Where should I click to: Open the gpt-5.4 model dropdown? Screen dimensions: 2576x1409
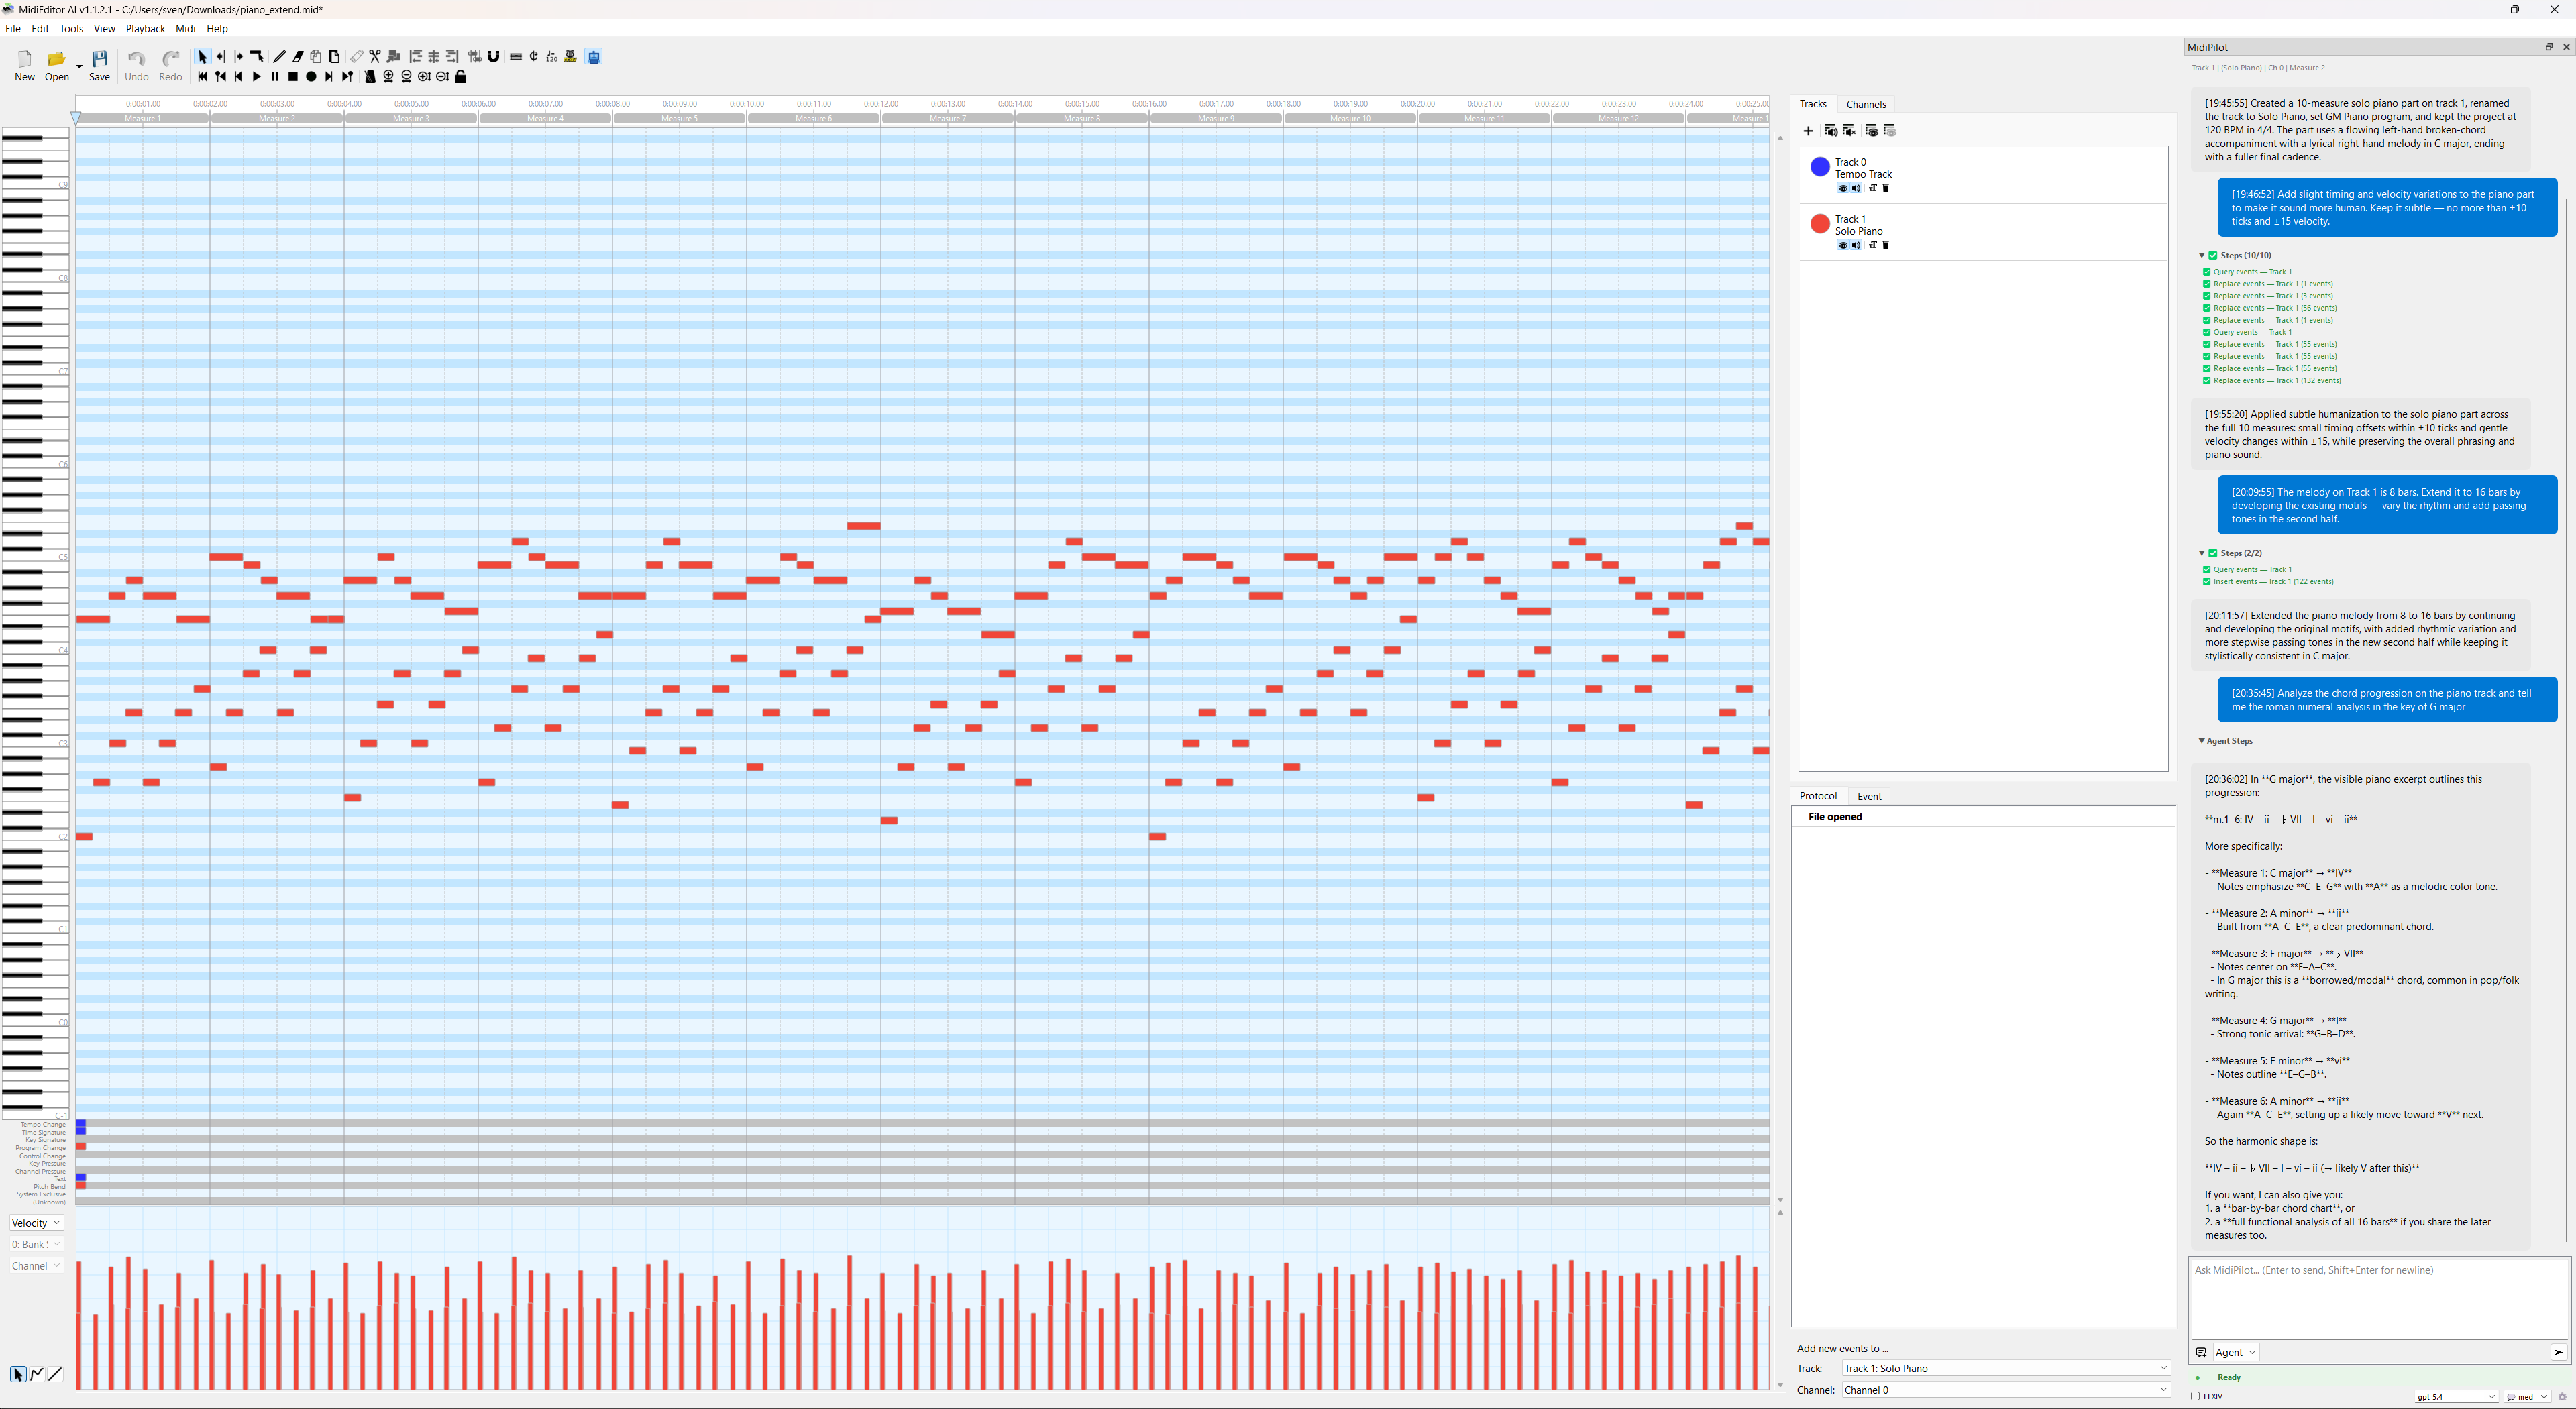tap(2456, 1397)
